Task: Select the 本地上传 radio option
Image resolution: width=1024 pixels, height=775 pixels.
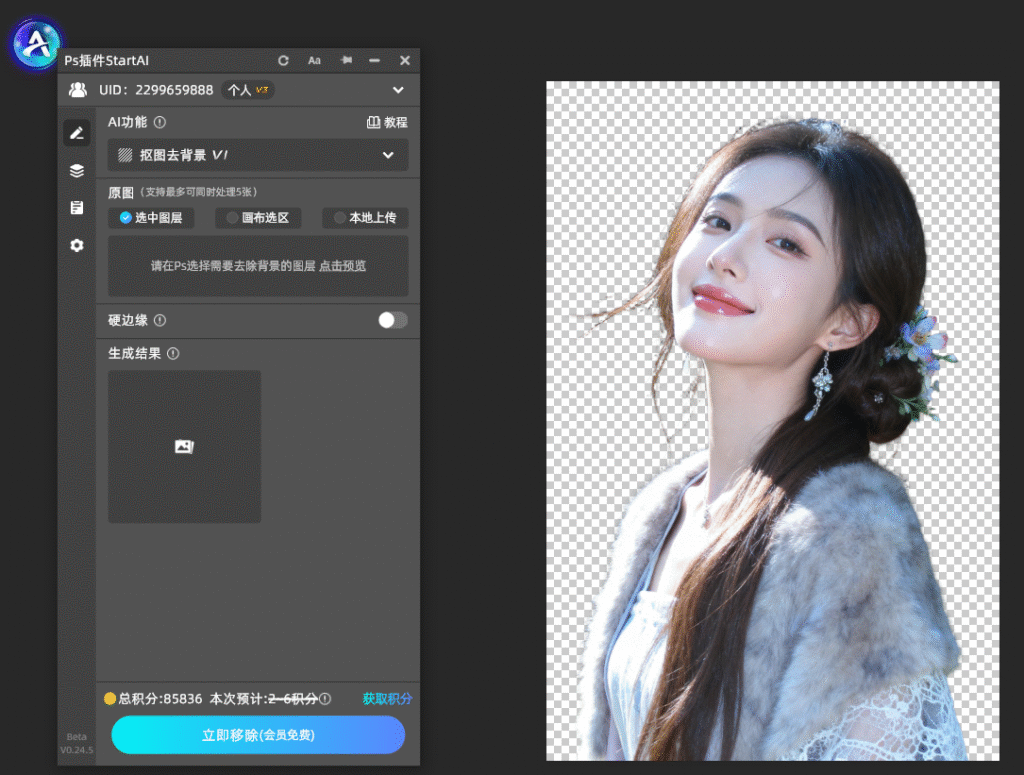Action: pos(365,218)
